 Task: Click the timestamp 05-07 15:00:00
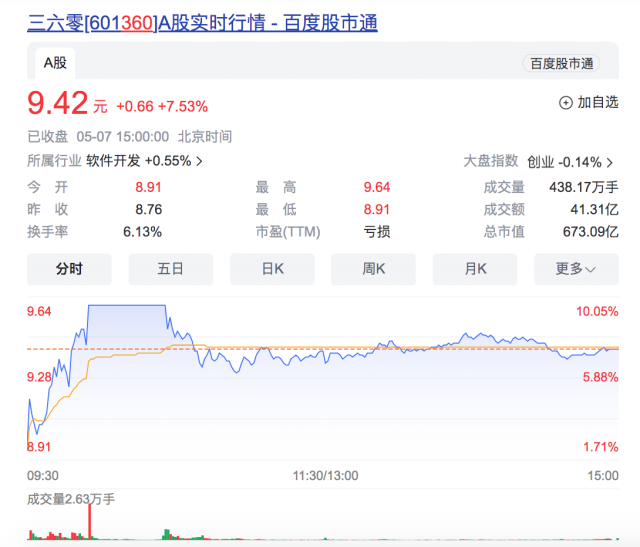[x=122, y=137]
